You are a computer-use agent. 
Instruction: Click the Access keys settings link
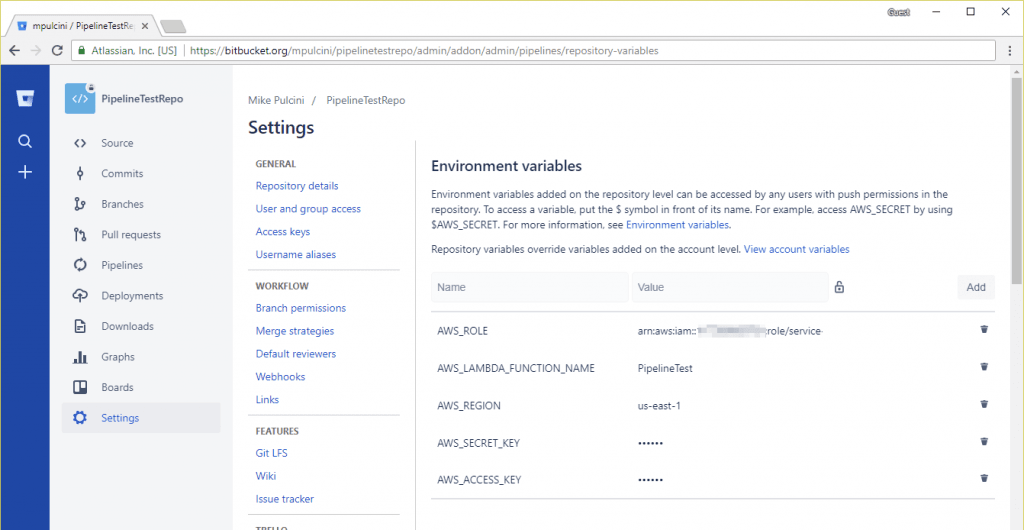[x=282, y=232]
